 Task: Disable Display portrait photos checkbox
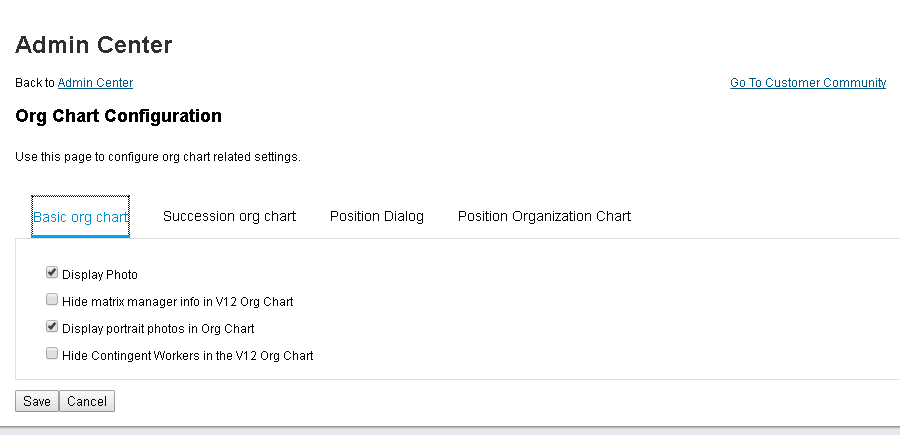point(52,327)
